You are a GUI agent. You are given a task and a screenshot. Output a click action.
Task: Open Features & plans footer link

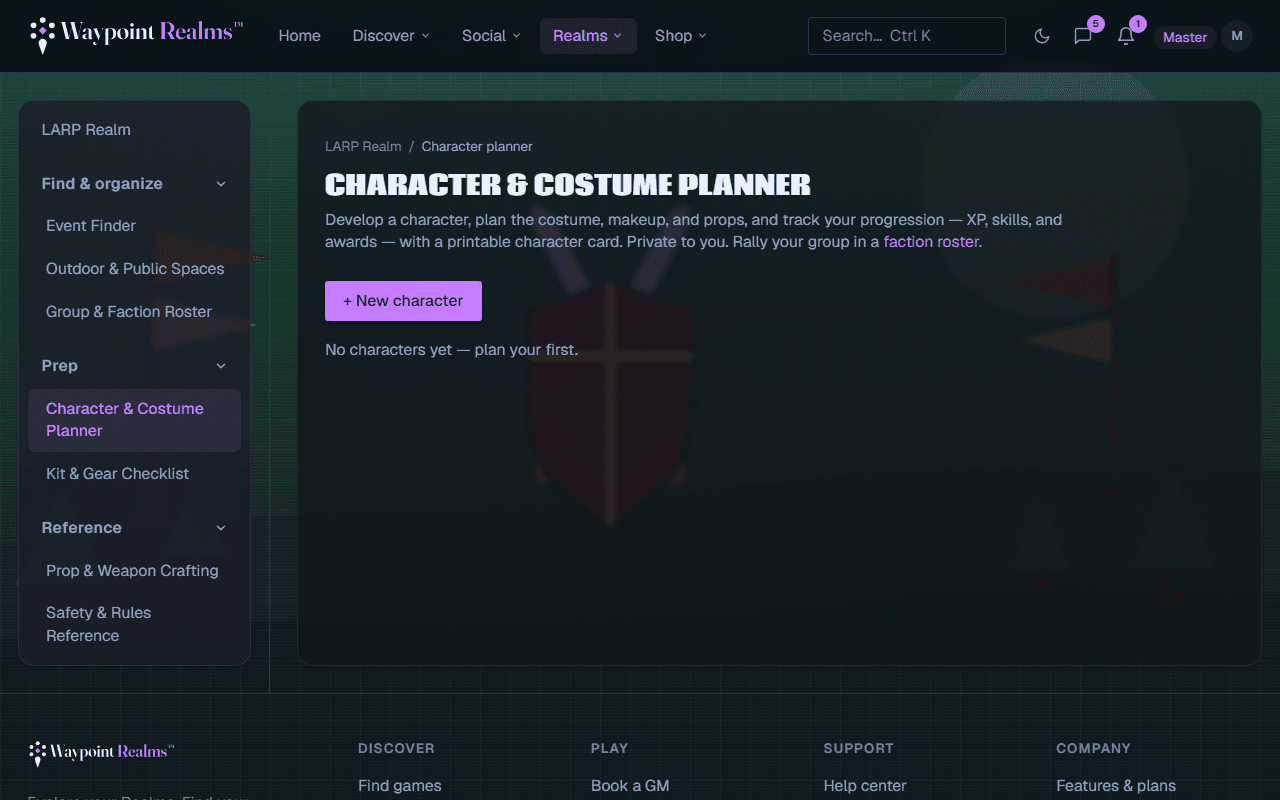[x=1116, y=786]
